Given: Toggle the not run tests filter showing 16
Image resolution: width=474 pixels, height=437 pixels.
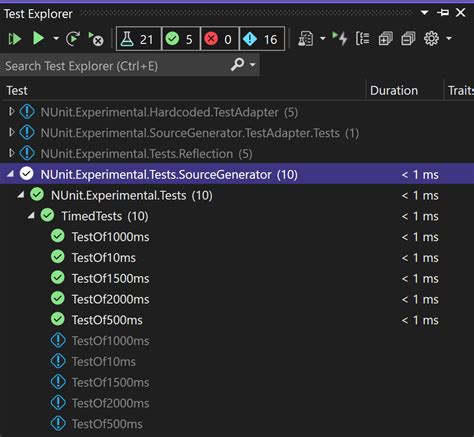Looking at the screenshot, I should point(262,39).
